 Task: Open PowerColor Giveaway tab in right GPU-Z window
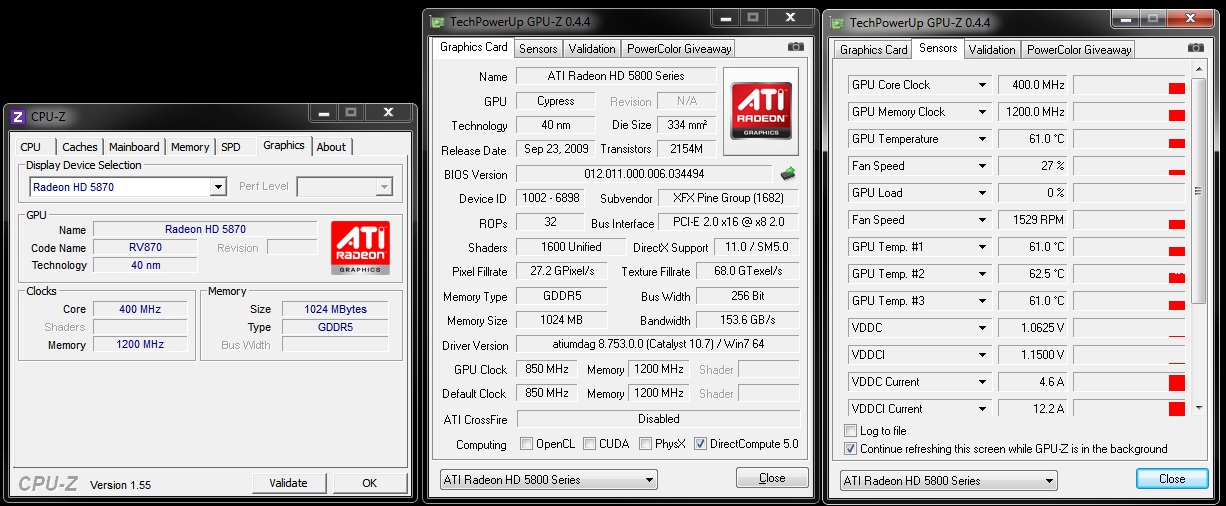pos(1079,49)
